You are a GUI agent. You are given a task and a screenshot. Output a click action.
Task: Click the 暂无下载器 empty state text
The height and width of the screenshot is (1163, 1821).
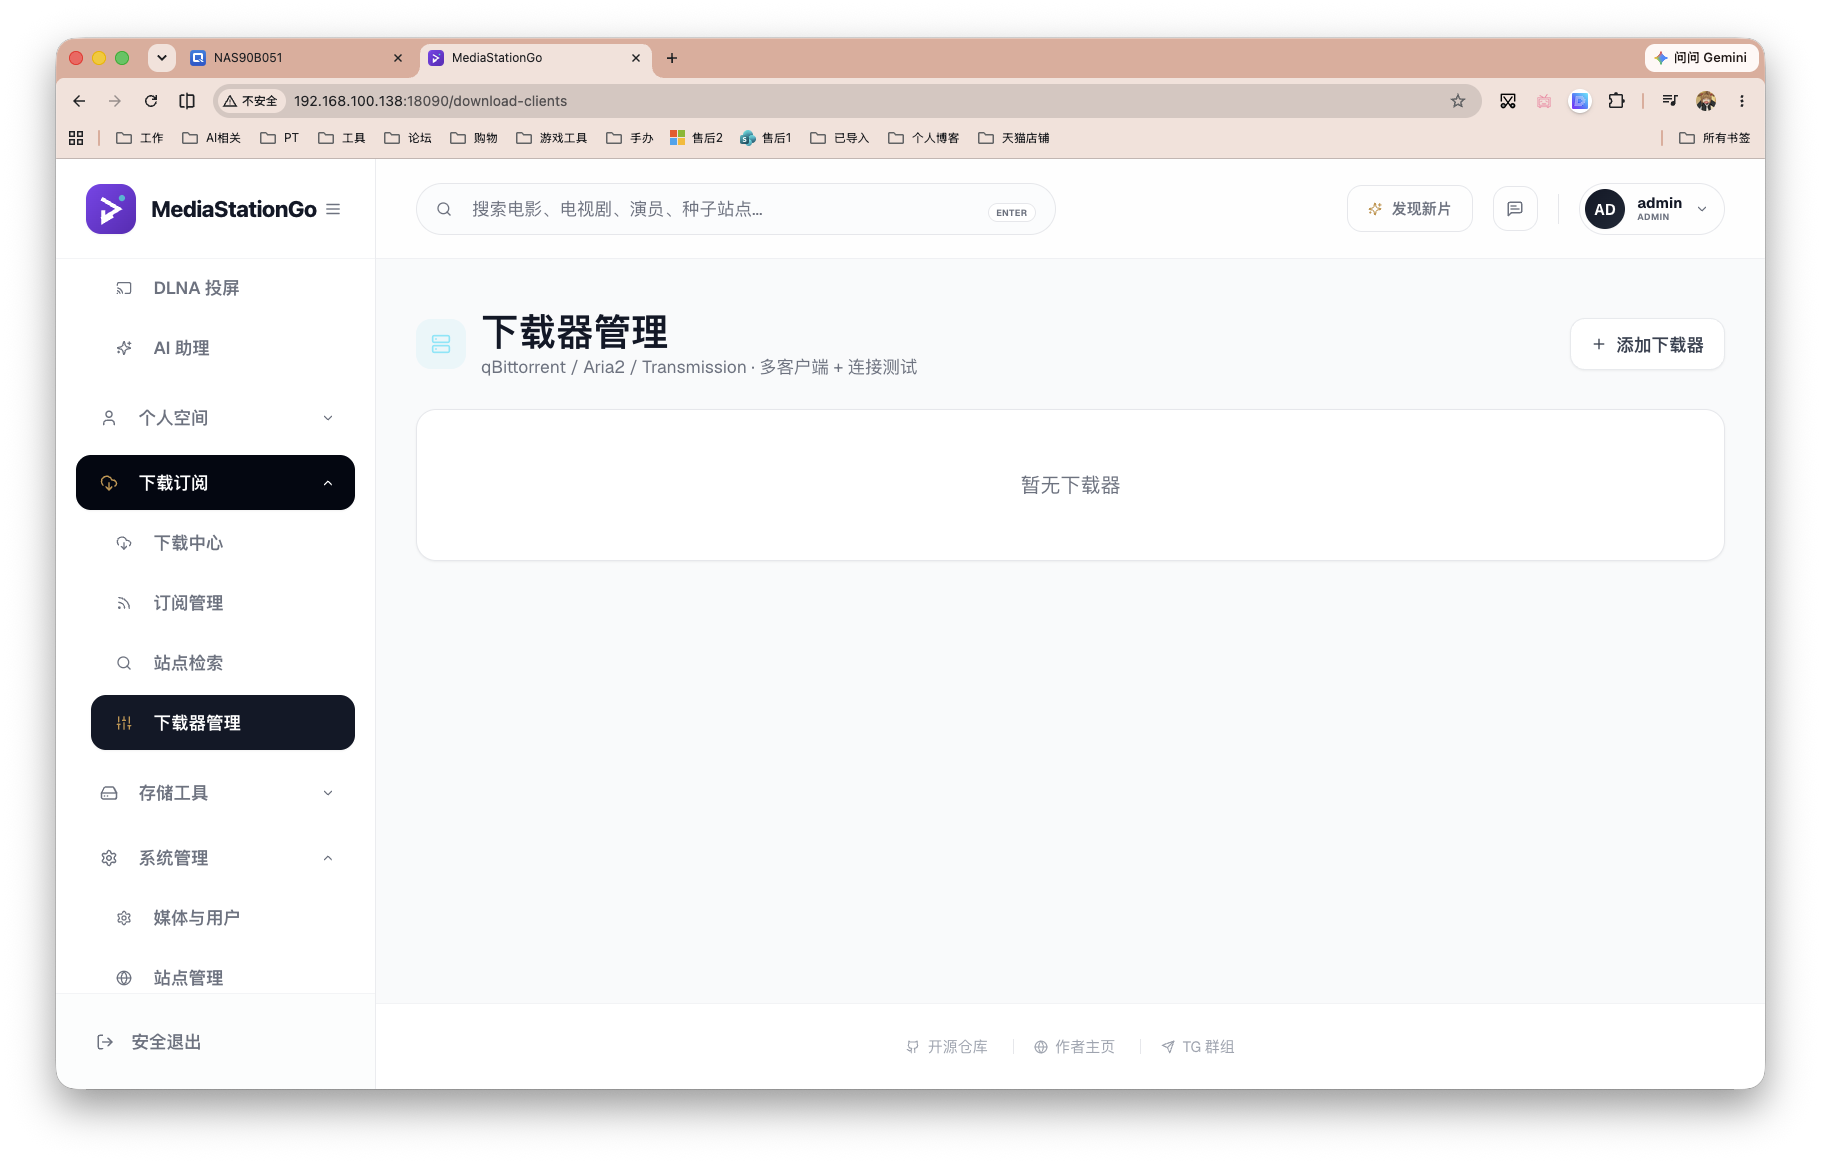(1070, 485)
